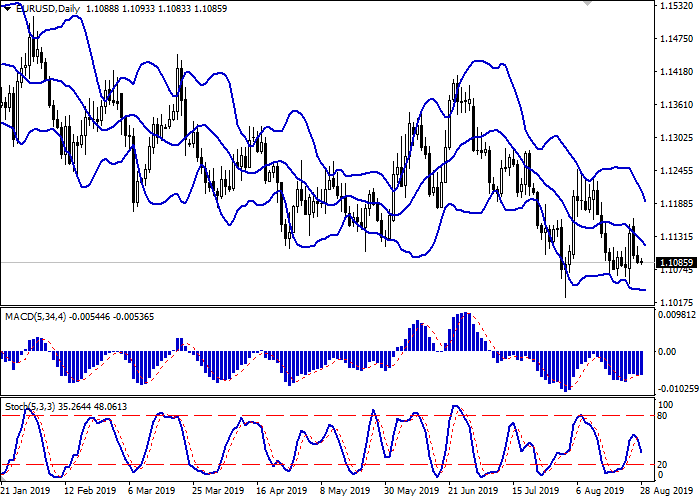Click the current price tag 1.10859
This screenshot has height=500, width=700.
tap(677, 263)
